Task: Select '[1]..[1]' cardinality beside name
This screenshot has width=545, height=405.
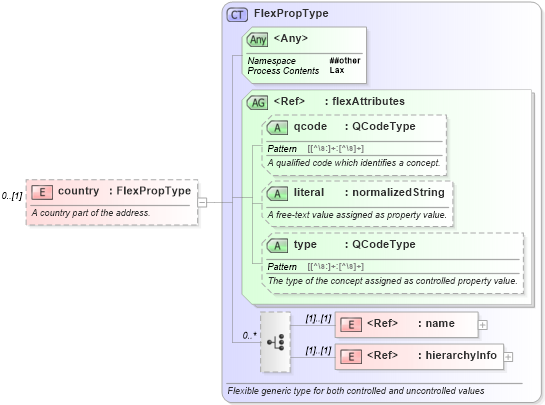Action: (x=318, y=318)
